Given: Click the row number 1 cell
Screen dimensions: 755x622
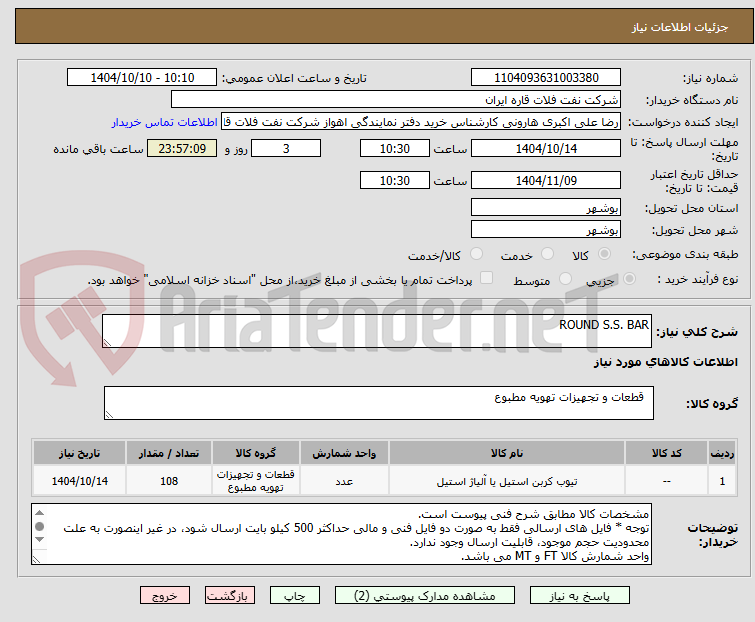Looking at the screenshot, I should click(722, 481).
